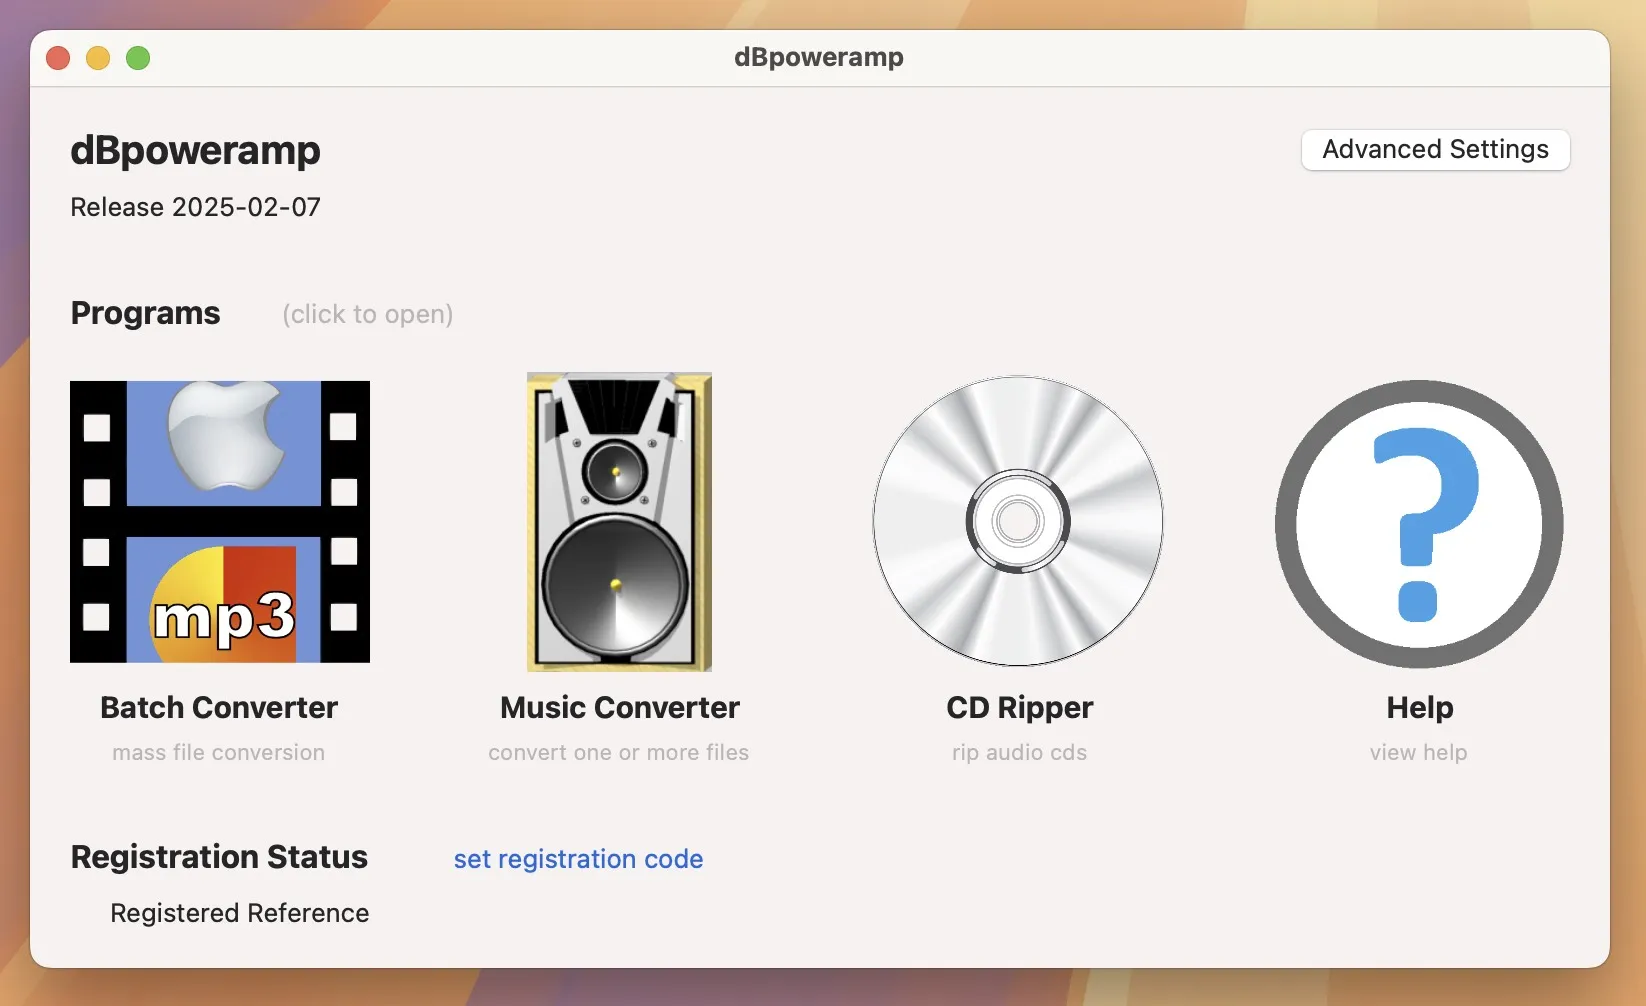
Task: Click 'convert one or more files' subtitle
Action: (619, 752)
